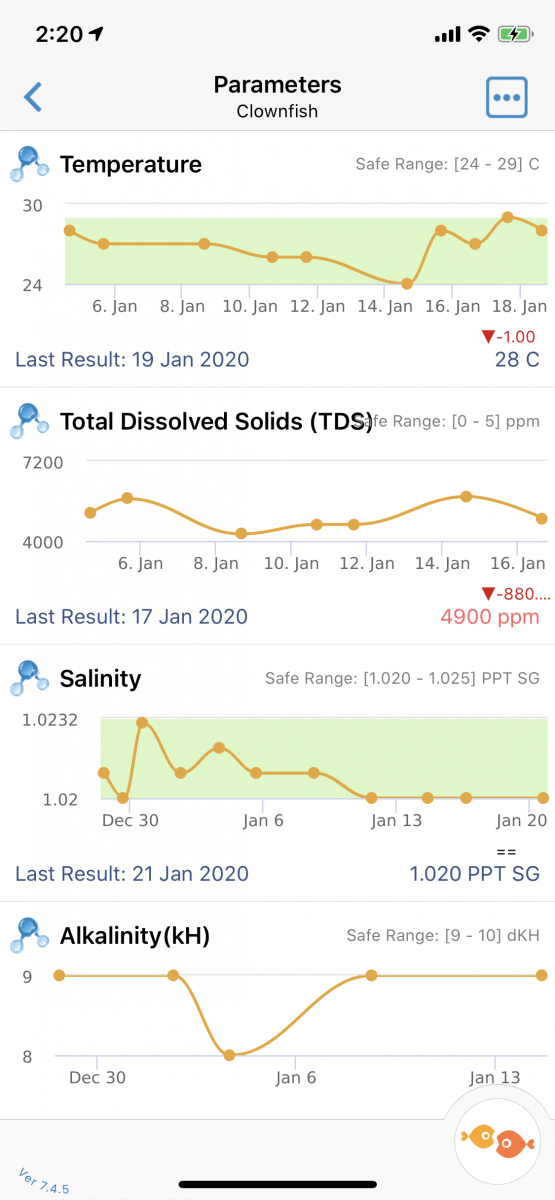Select Last Result: 17 Jan 2020
The image size is (555, 1200).
click(x=131, y=616)
